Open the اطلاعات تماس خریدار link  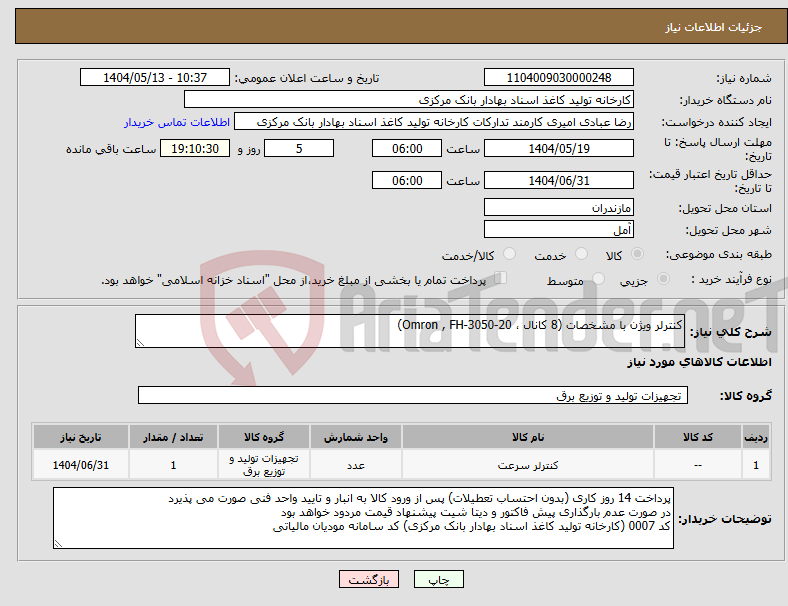tap(177, 122)
